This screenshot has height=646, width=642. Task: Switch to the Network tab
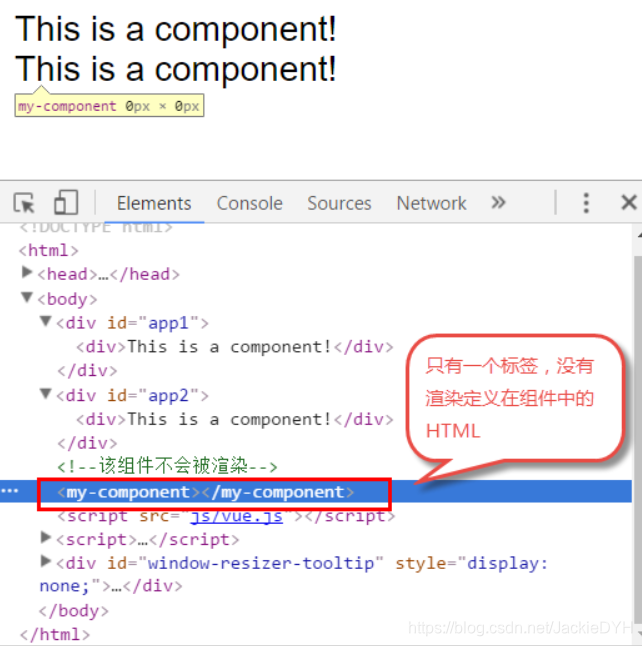point(431,203)
